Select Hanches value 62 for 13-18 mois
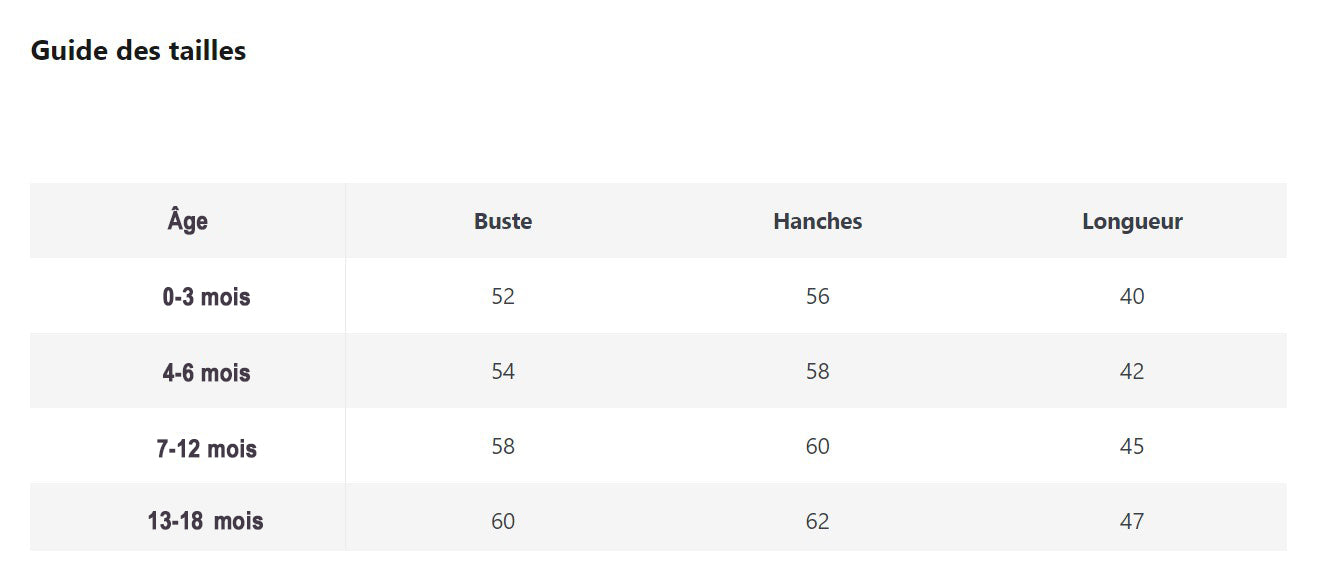Image resolution: width=1323 pixels, height=566 pixels. click(817, 522)
